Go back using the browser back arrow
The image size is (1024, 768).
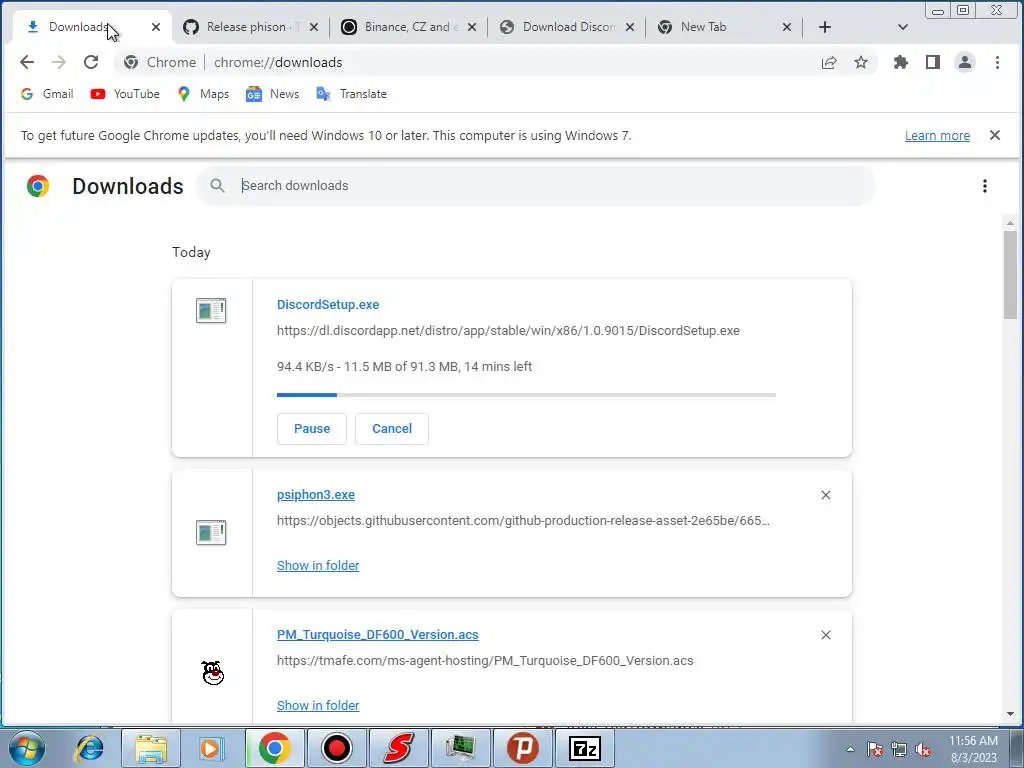pos(27,62)
